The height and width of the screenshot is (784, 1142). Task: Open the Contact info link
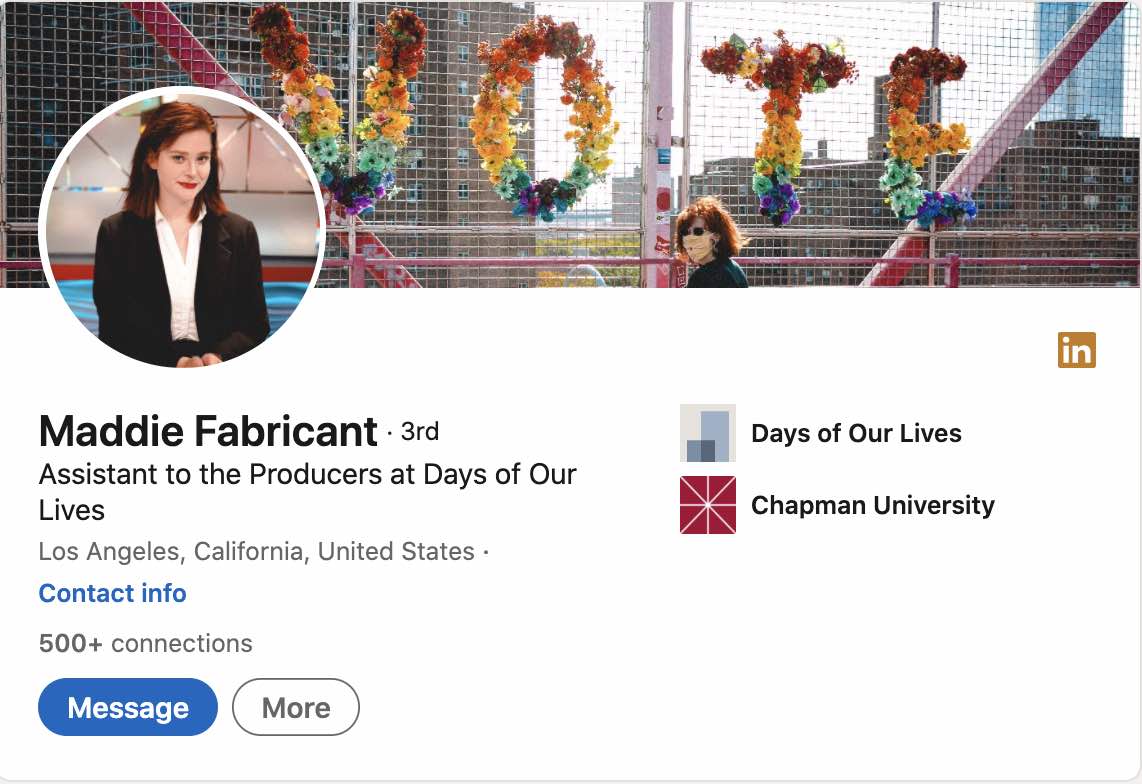(112, 593)
